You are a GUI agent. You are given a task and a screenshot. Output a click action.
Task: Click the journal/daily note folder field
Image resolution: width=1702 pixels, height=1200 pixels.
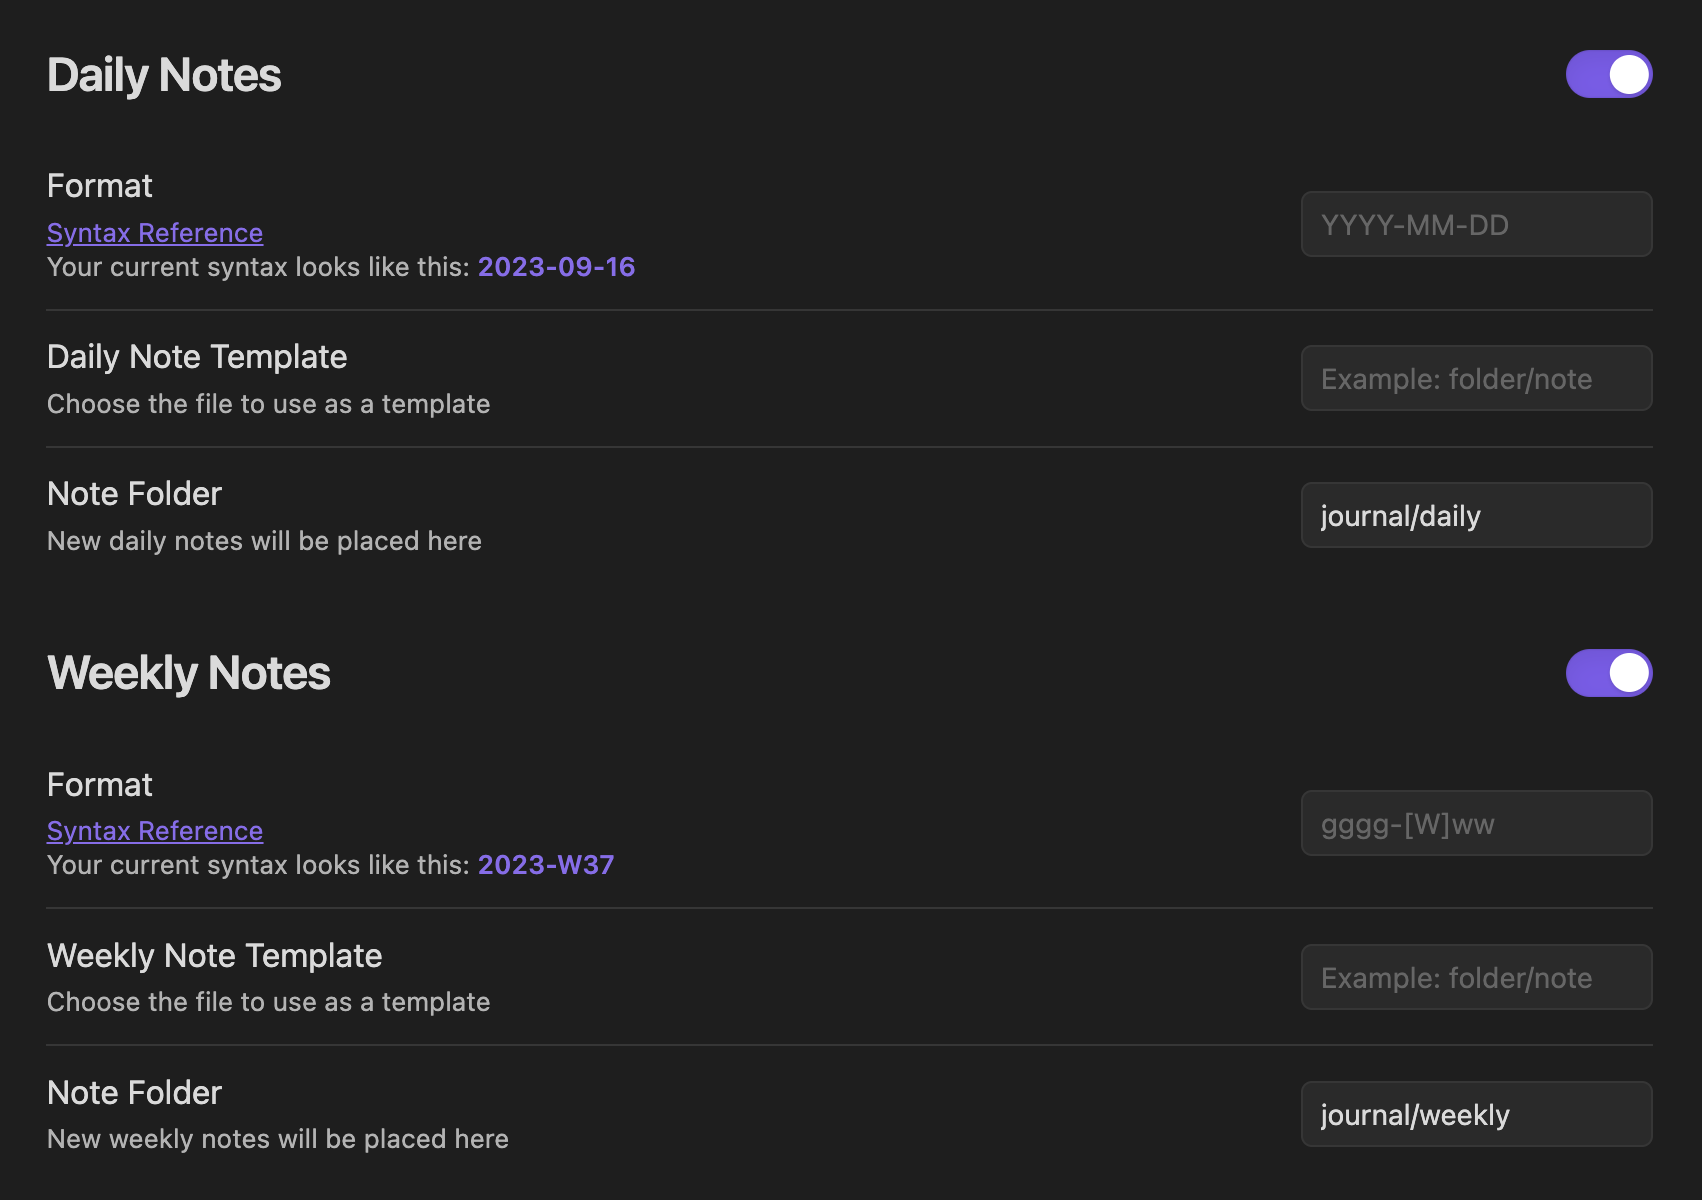[x=1476, y=515]
